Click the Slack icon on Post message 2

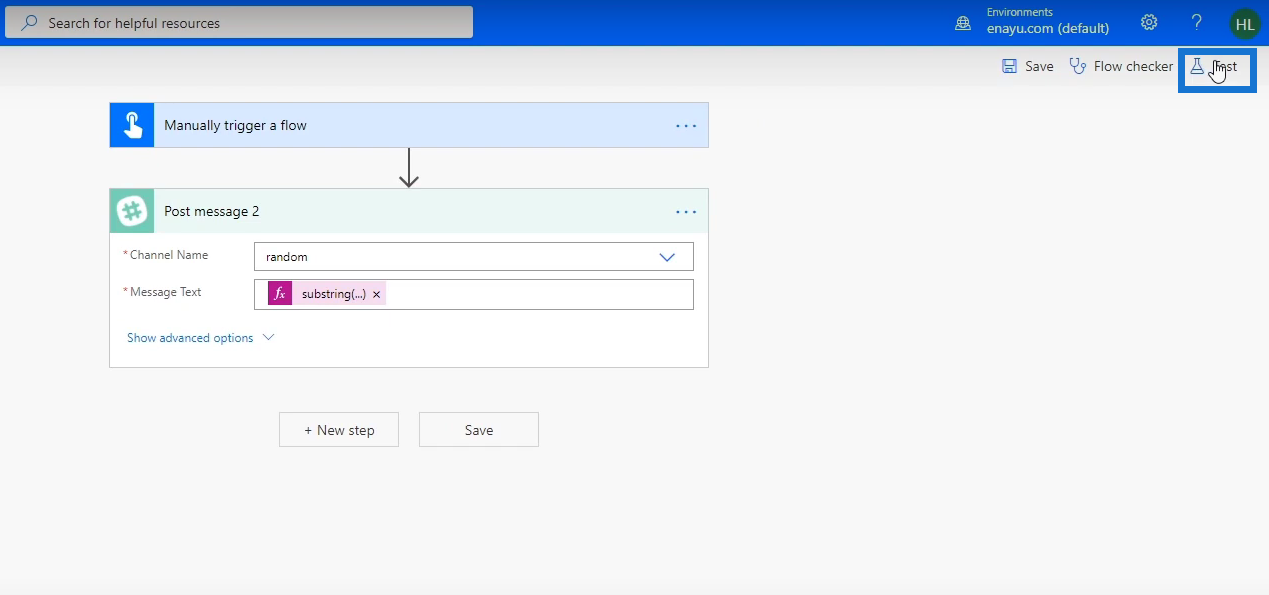132,211
